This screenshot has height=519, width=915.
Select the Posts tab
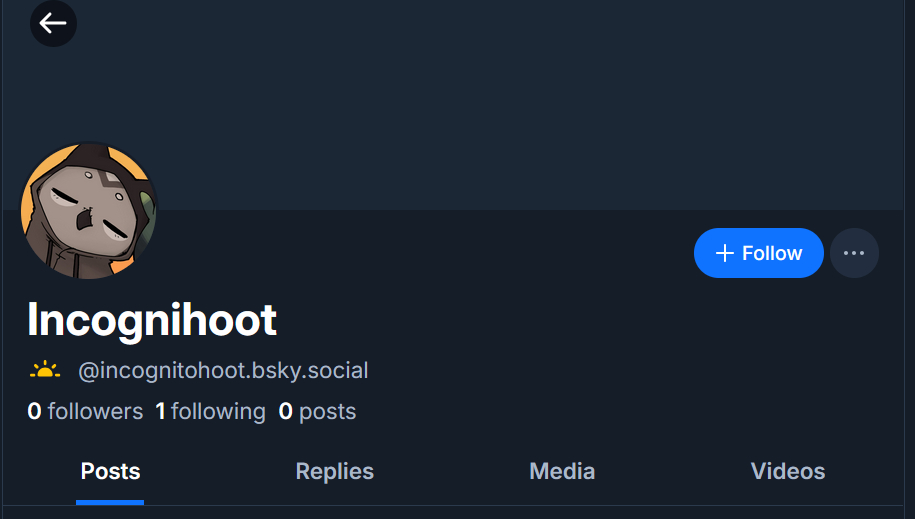click(110, 472)
